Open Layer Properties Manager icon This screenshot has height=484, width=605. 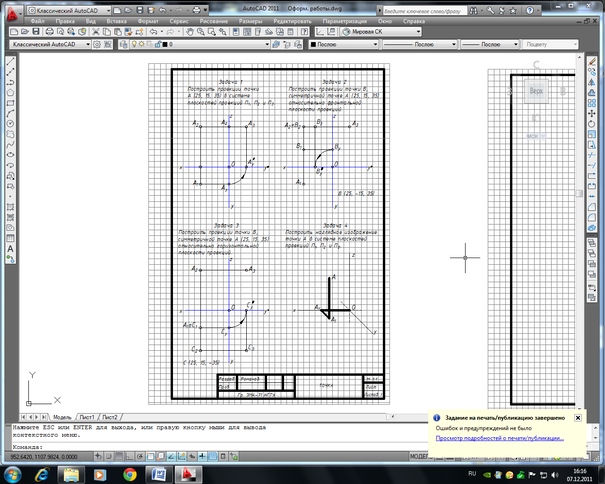pos(123,44)
